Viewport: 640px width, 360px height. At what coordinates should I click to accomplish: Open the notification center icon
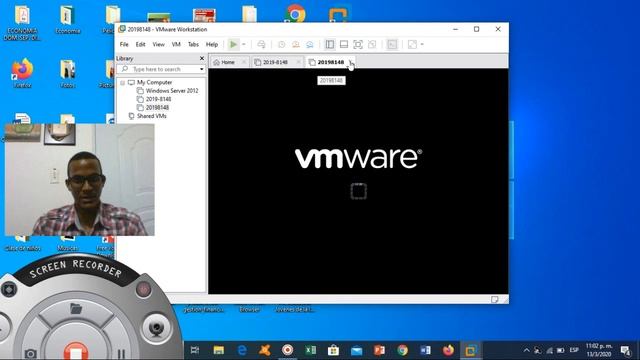pyautogui.click(x=625, y=350)
